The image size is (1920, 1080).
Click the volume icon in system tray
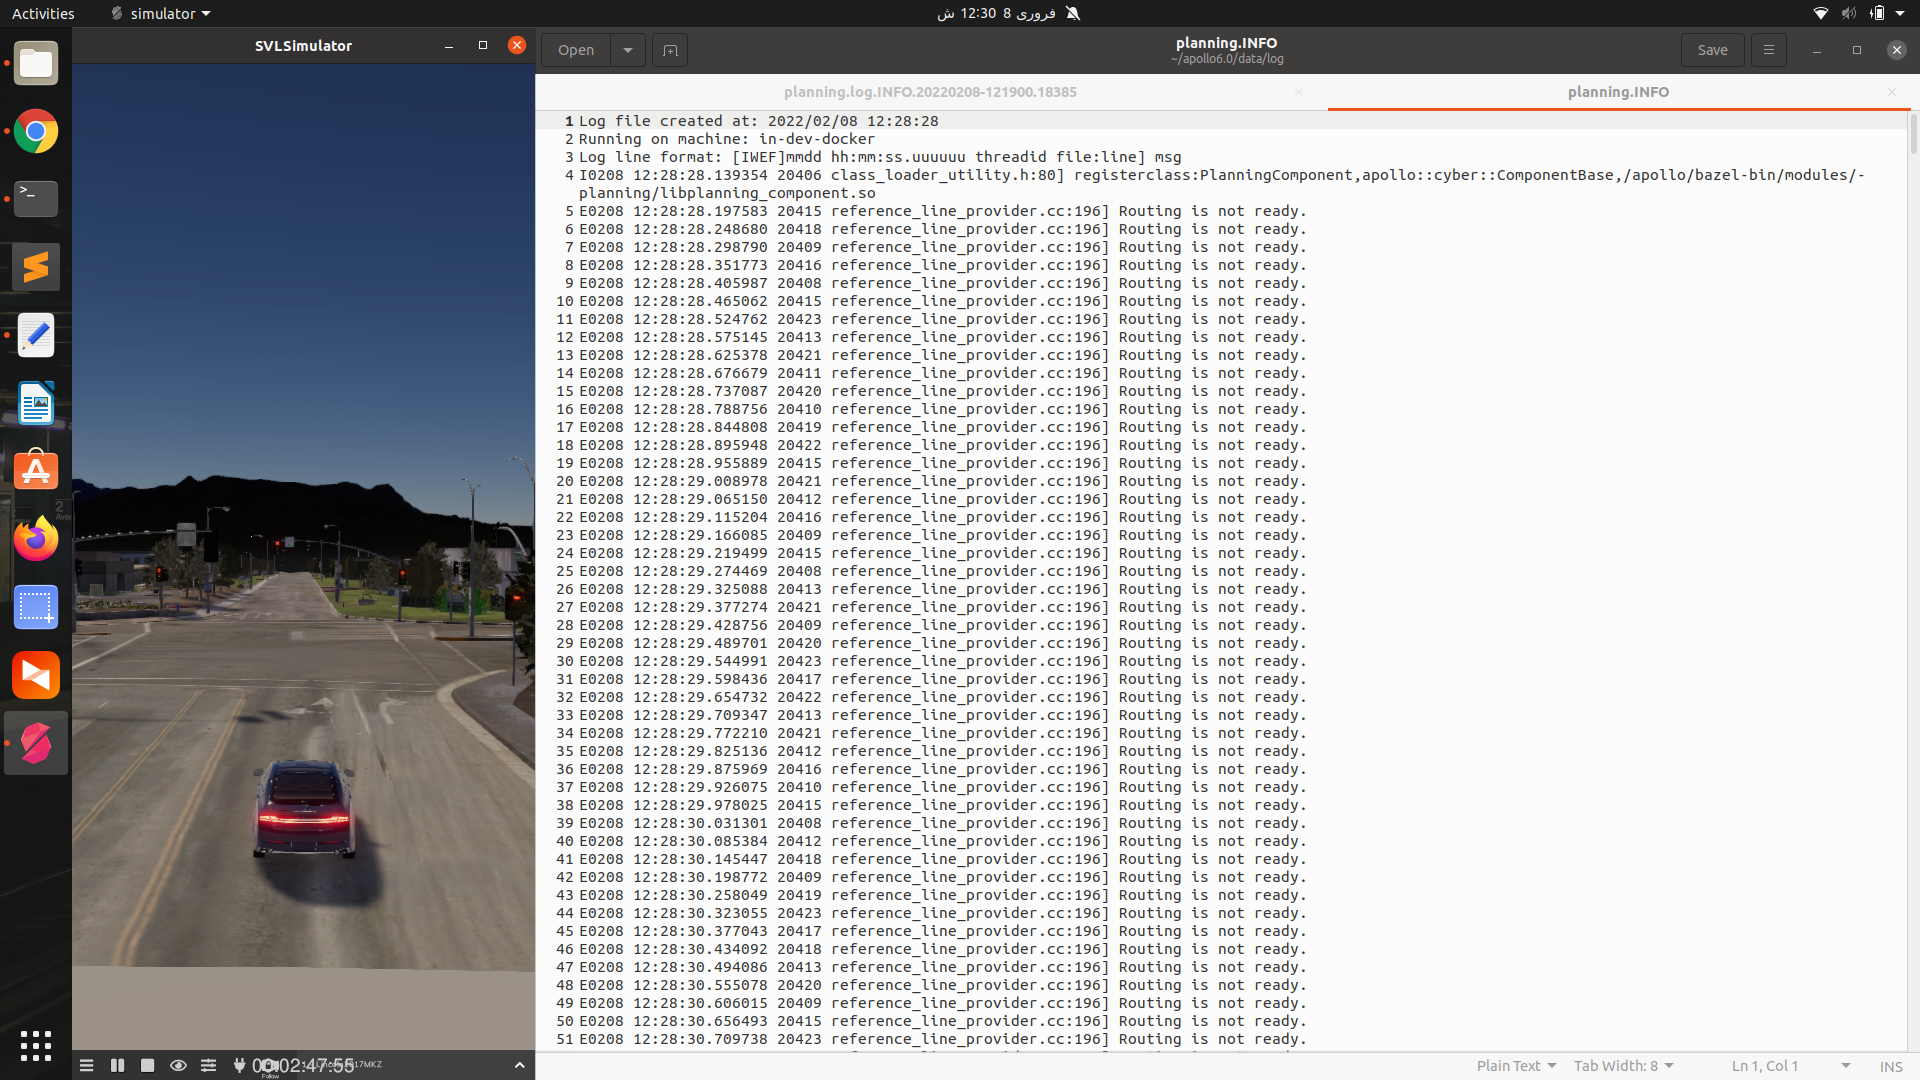coord(1849,13)
